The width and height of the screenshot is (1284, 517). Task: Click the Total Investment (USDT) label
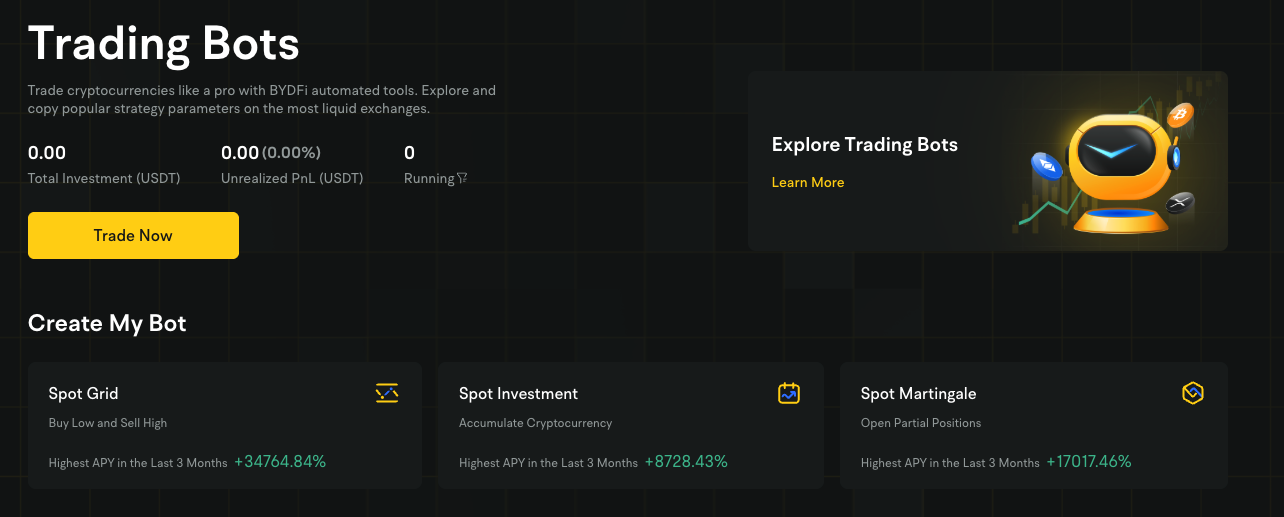104,178
